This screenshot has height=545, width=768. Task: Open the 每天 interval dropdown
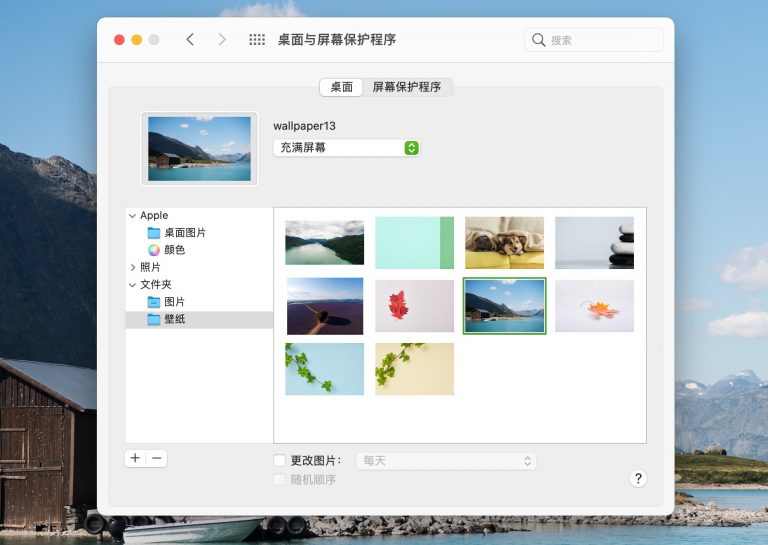[x=446, y=461]
